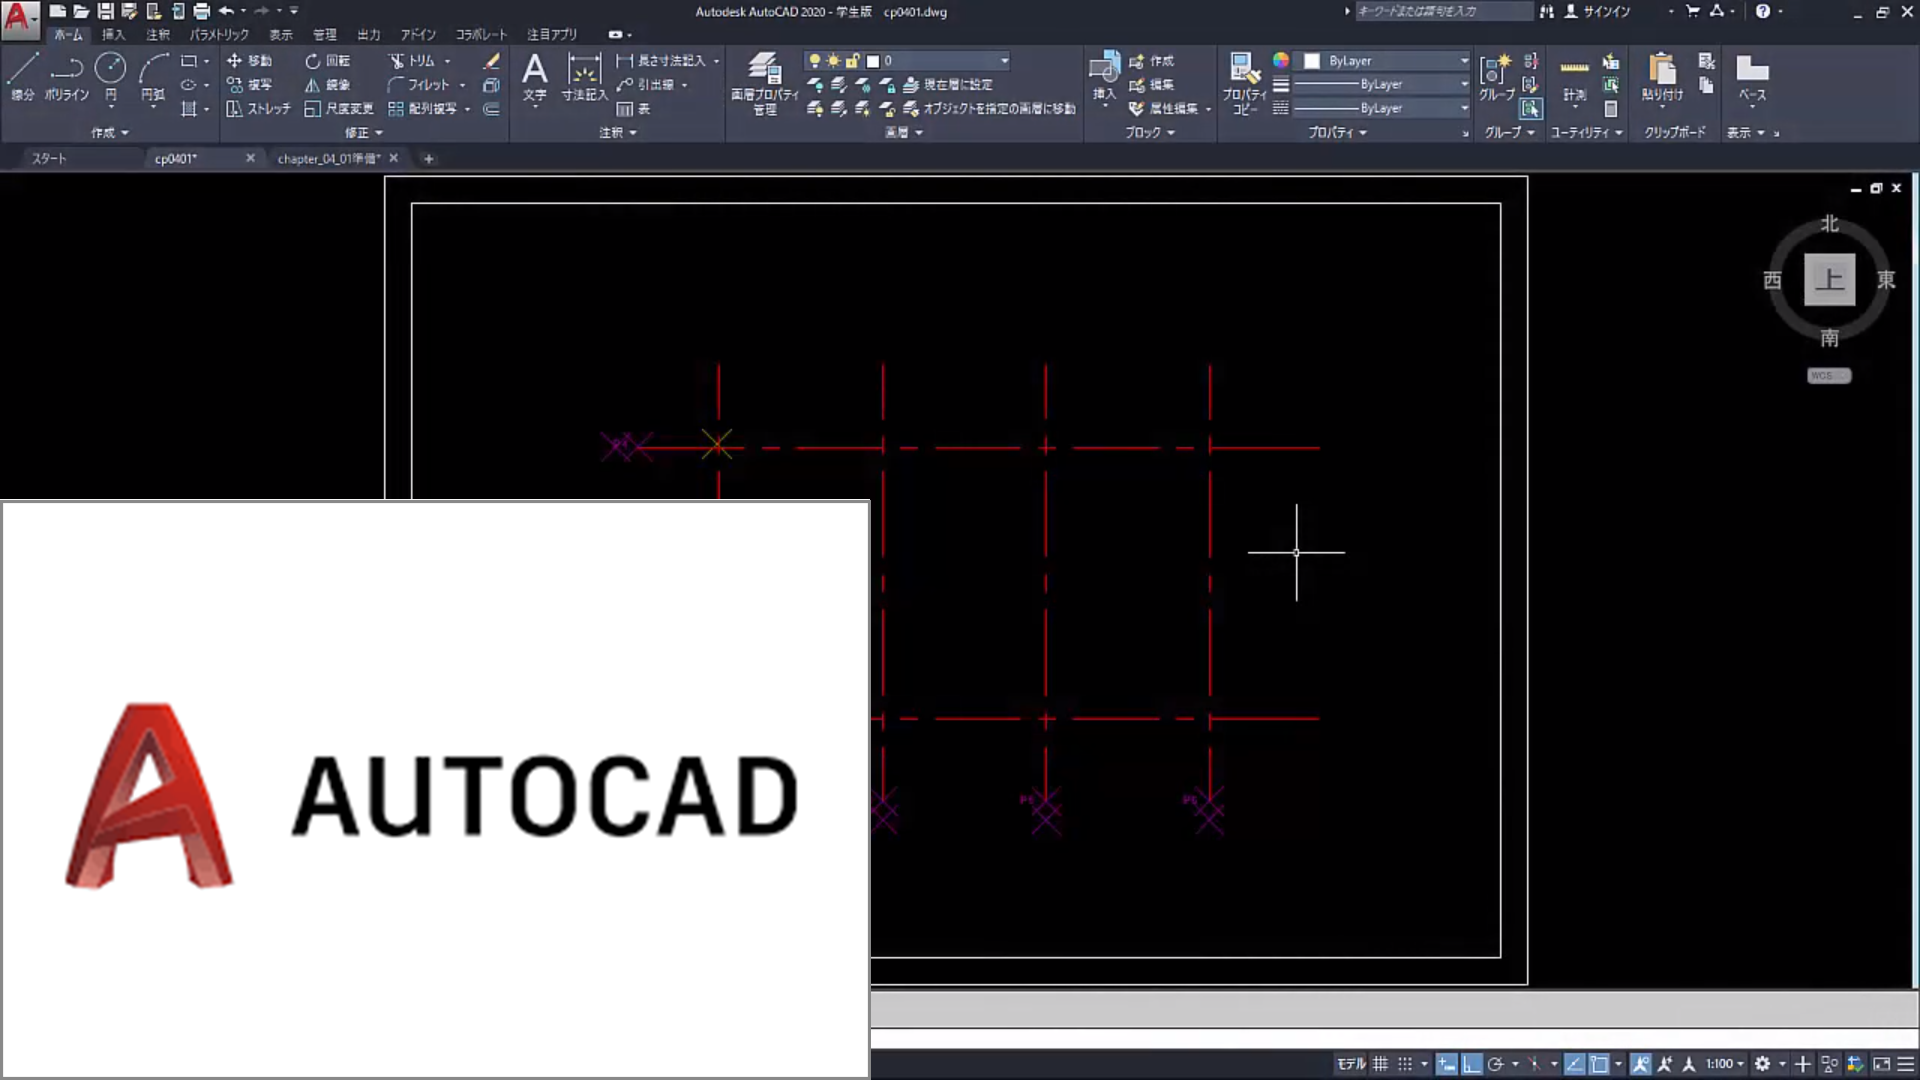Click the Move (移動) tool
The image size is (1920, 1080).
pyautogui.click(x=249, y=61)
